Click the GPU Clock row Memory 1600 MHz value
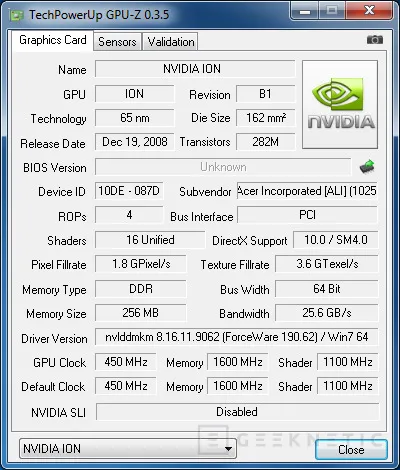This screenshot has width=400, height=470. click(238, 362)
